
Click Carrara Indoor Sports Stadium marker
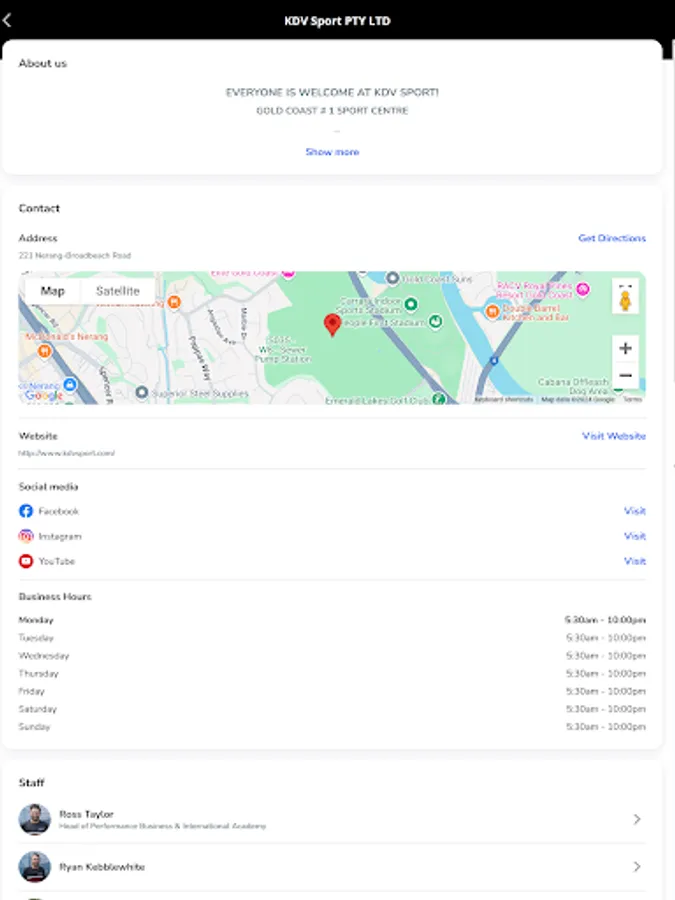click(x=411, y=304)
